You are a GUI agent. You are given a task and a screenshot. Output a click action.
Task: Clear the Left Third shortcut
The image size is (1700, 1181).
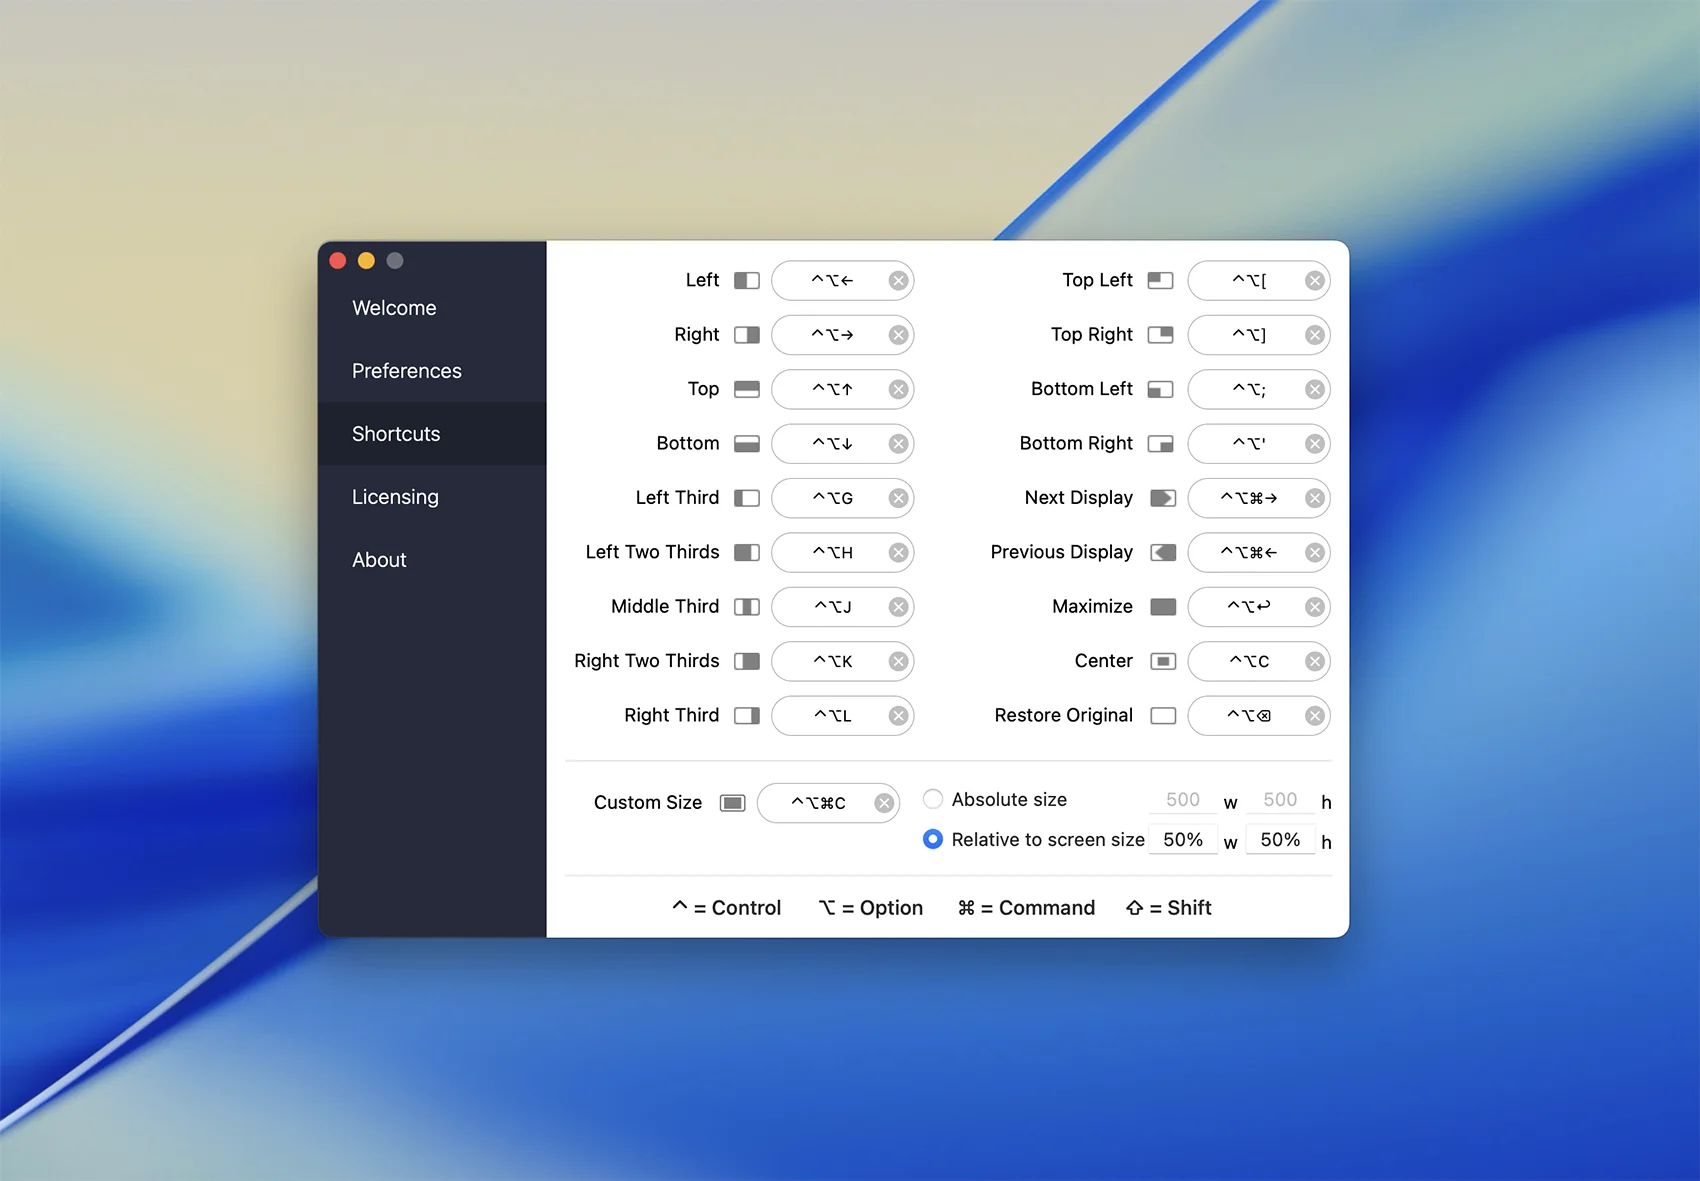tap(898, 498)
